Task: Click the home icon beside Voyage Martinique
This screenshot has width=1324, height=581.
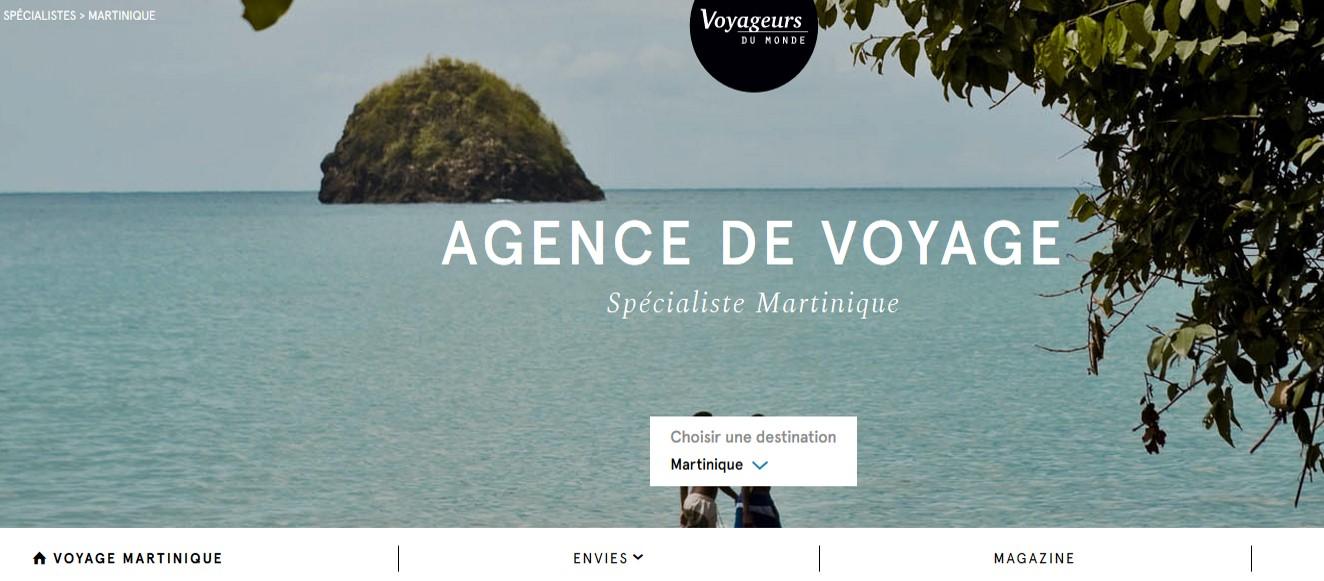Action: (x=40, y=559)
